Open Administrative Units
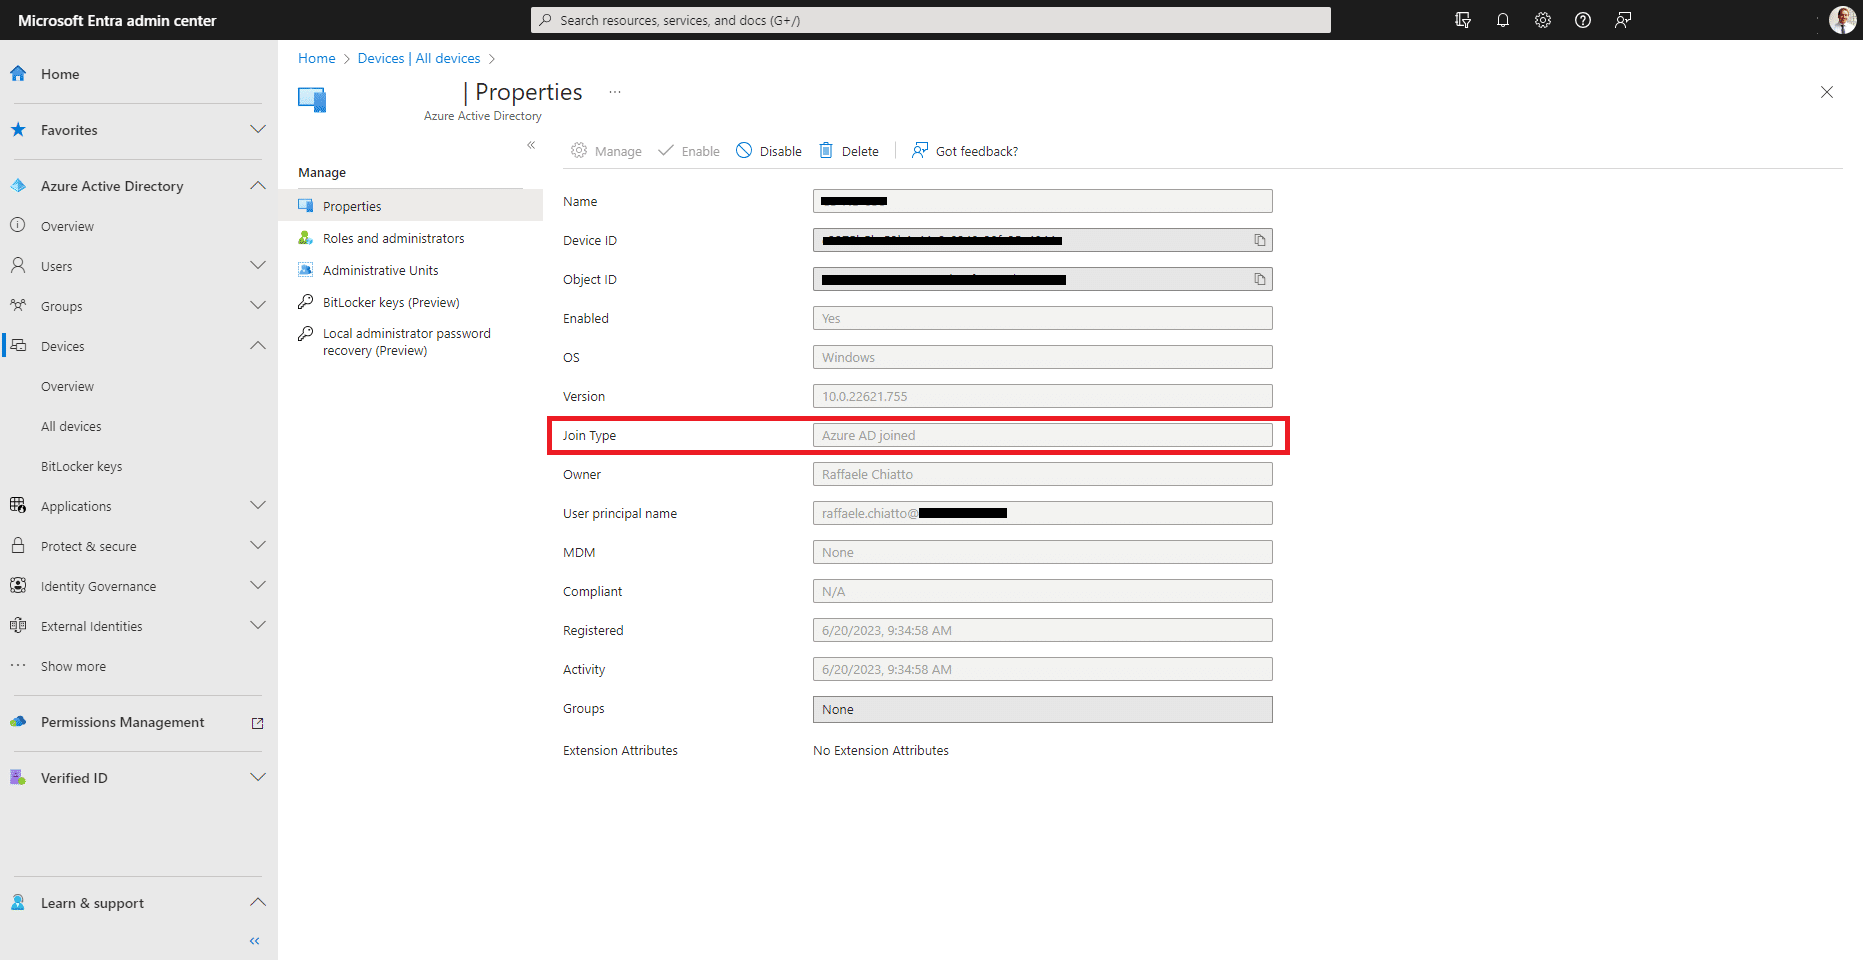1863x960 pixels. tap(380, 270)
